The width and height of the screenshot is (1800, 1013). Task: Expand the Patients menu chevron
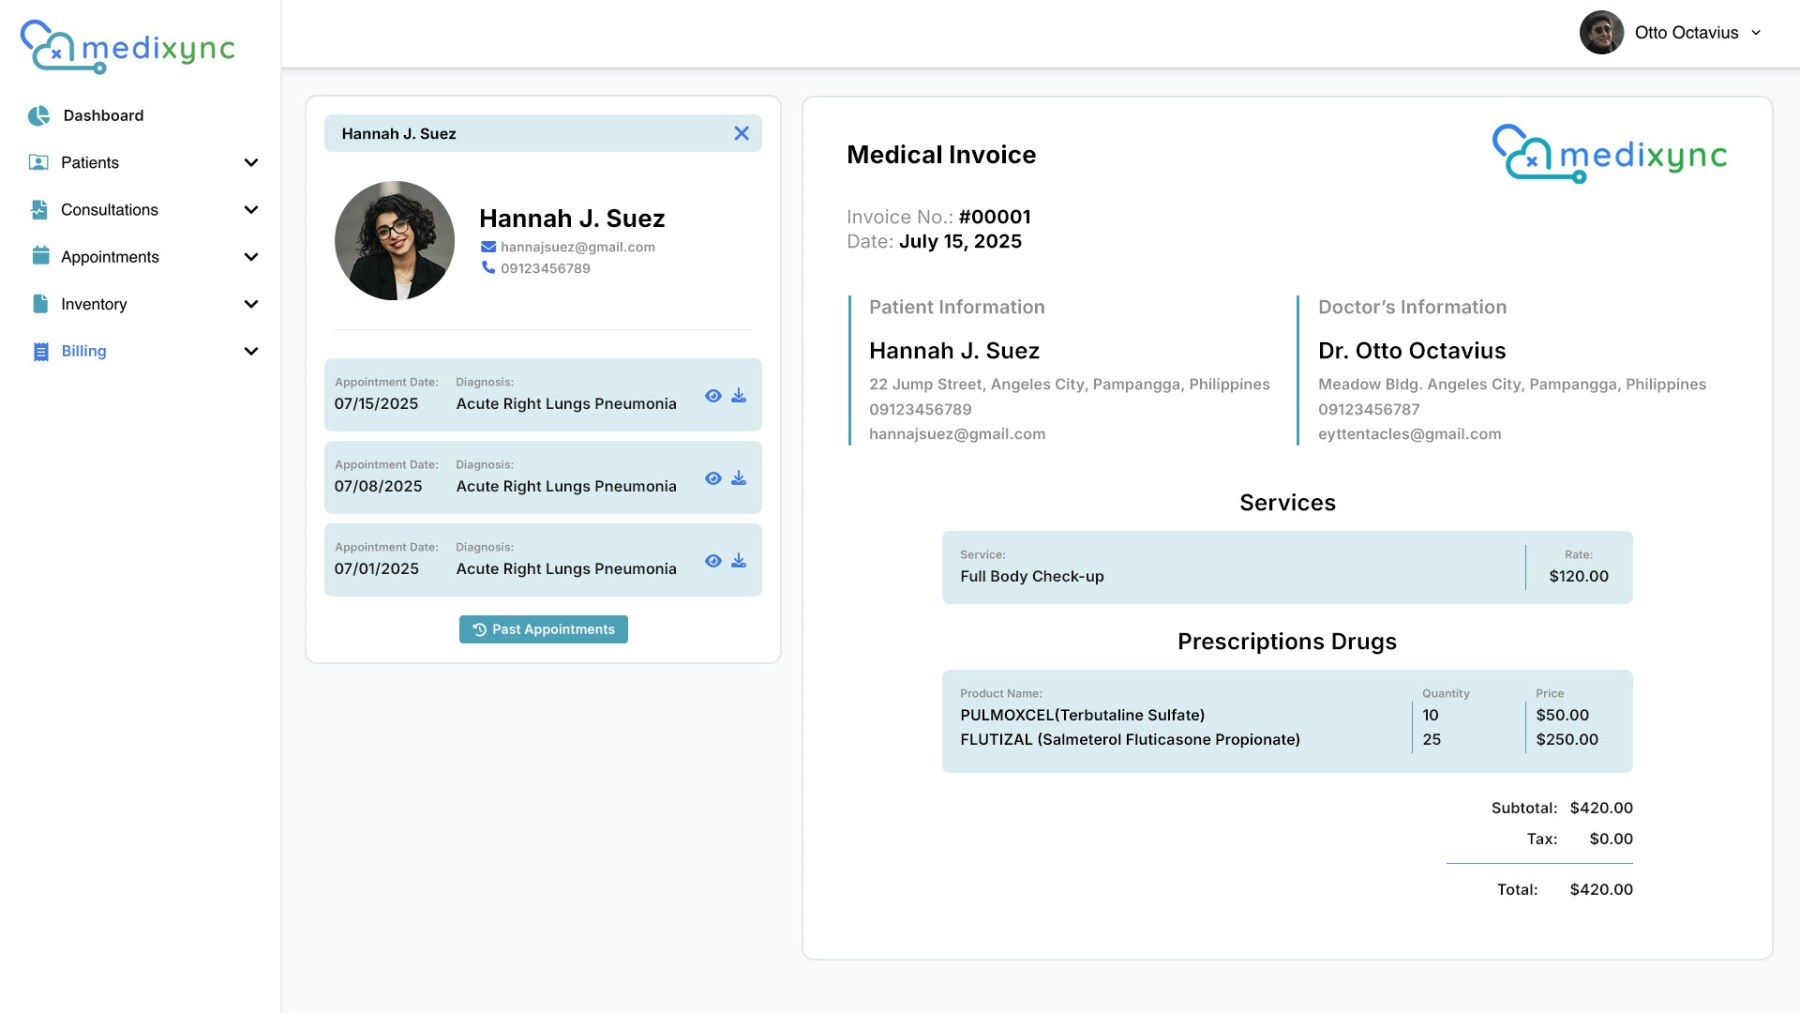pos(251,163)
